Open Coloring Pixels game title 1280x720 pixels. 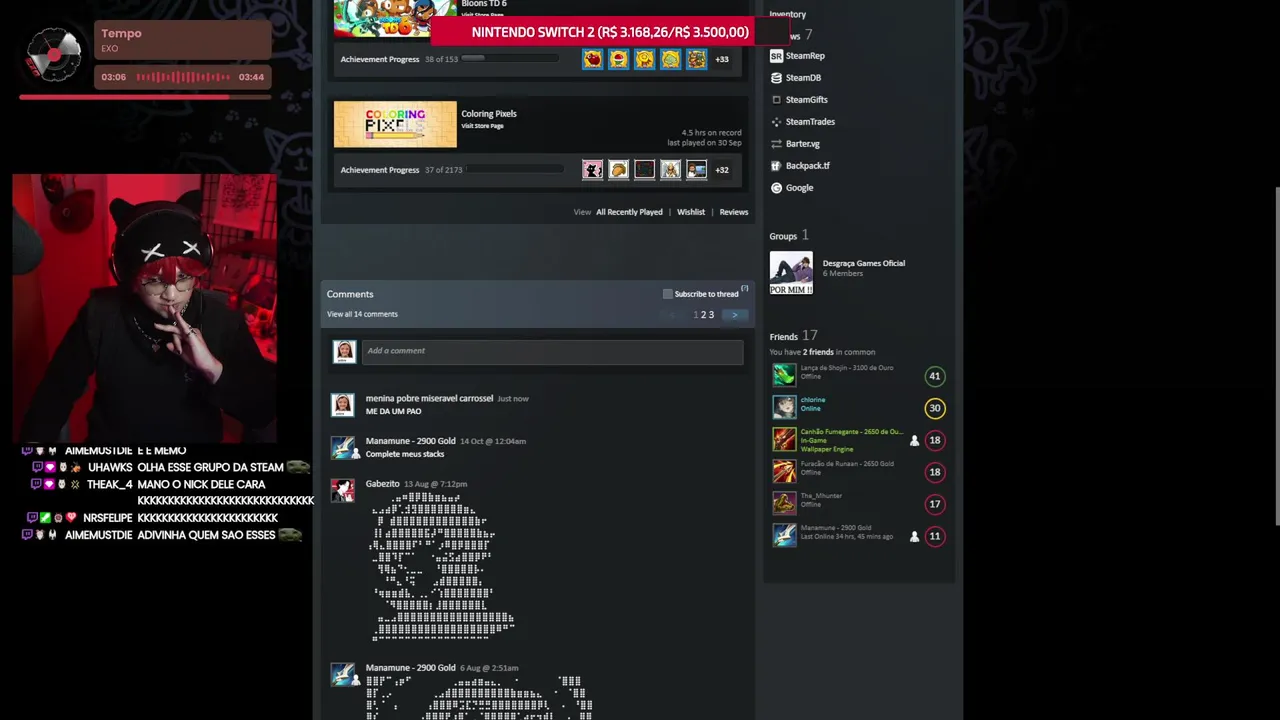[x=489, y=114]
